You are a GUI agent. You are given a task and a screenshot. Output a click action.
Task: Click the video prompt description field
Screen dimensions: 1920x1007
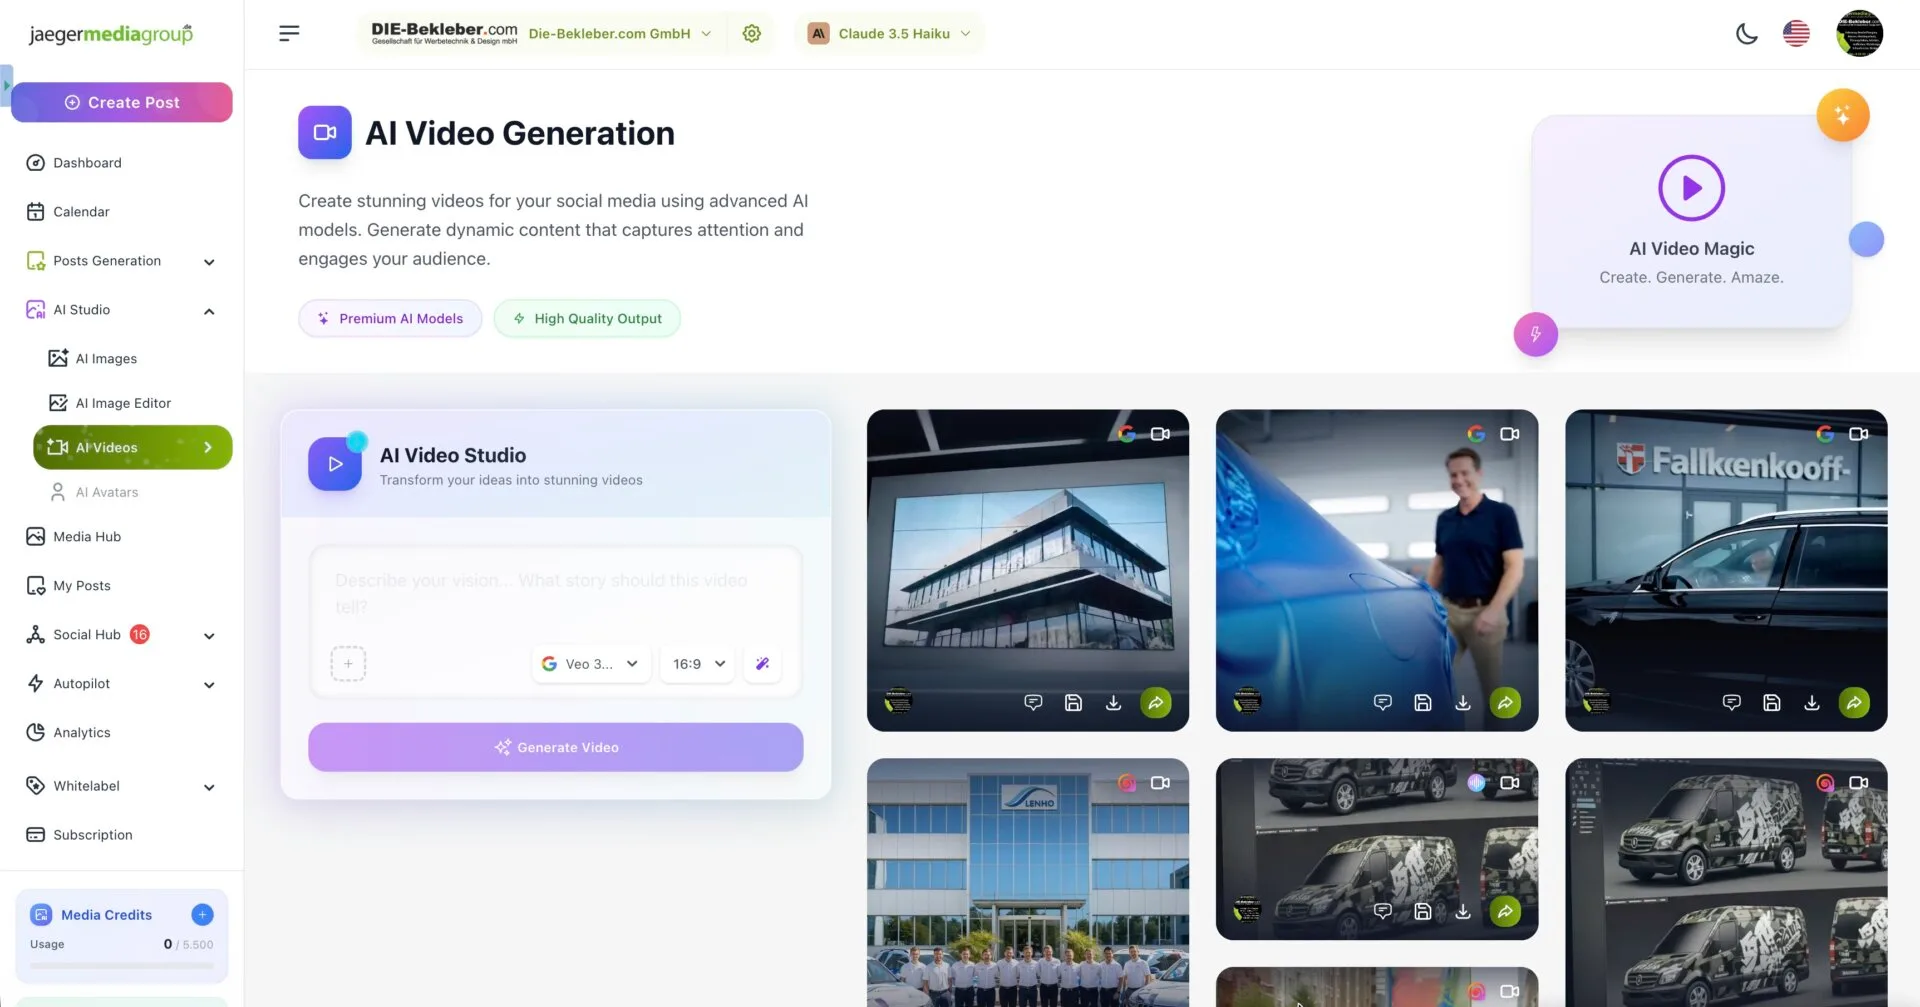[x=555, y=593]
